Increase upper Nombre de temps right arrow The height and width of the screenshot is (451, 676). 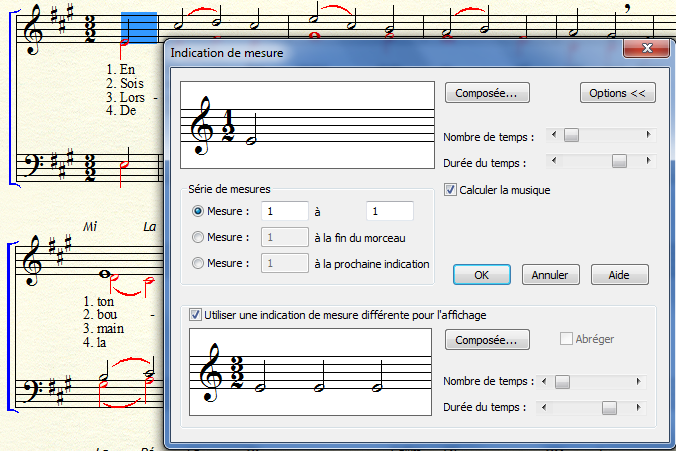tap(650, 135)
